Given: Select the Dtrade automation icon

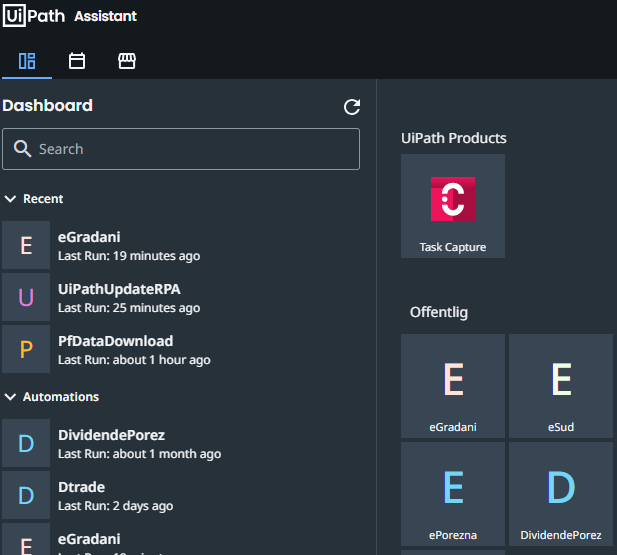Looking at the screenshot, I should point(26,495).
